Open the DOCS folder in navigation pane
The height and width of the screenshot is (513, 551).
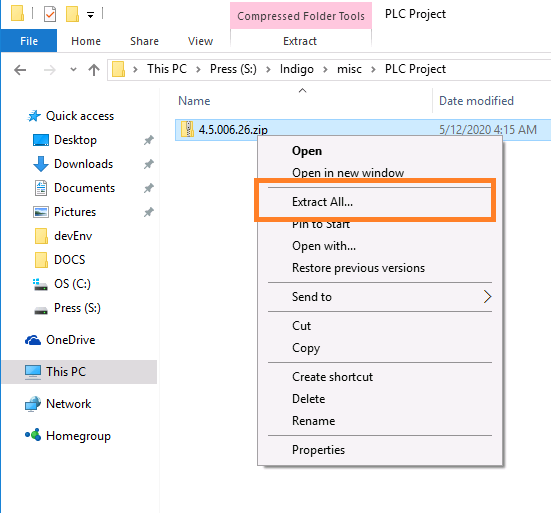[70, 260]
